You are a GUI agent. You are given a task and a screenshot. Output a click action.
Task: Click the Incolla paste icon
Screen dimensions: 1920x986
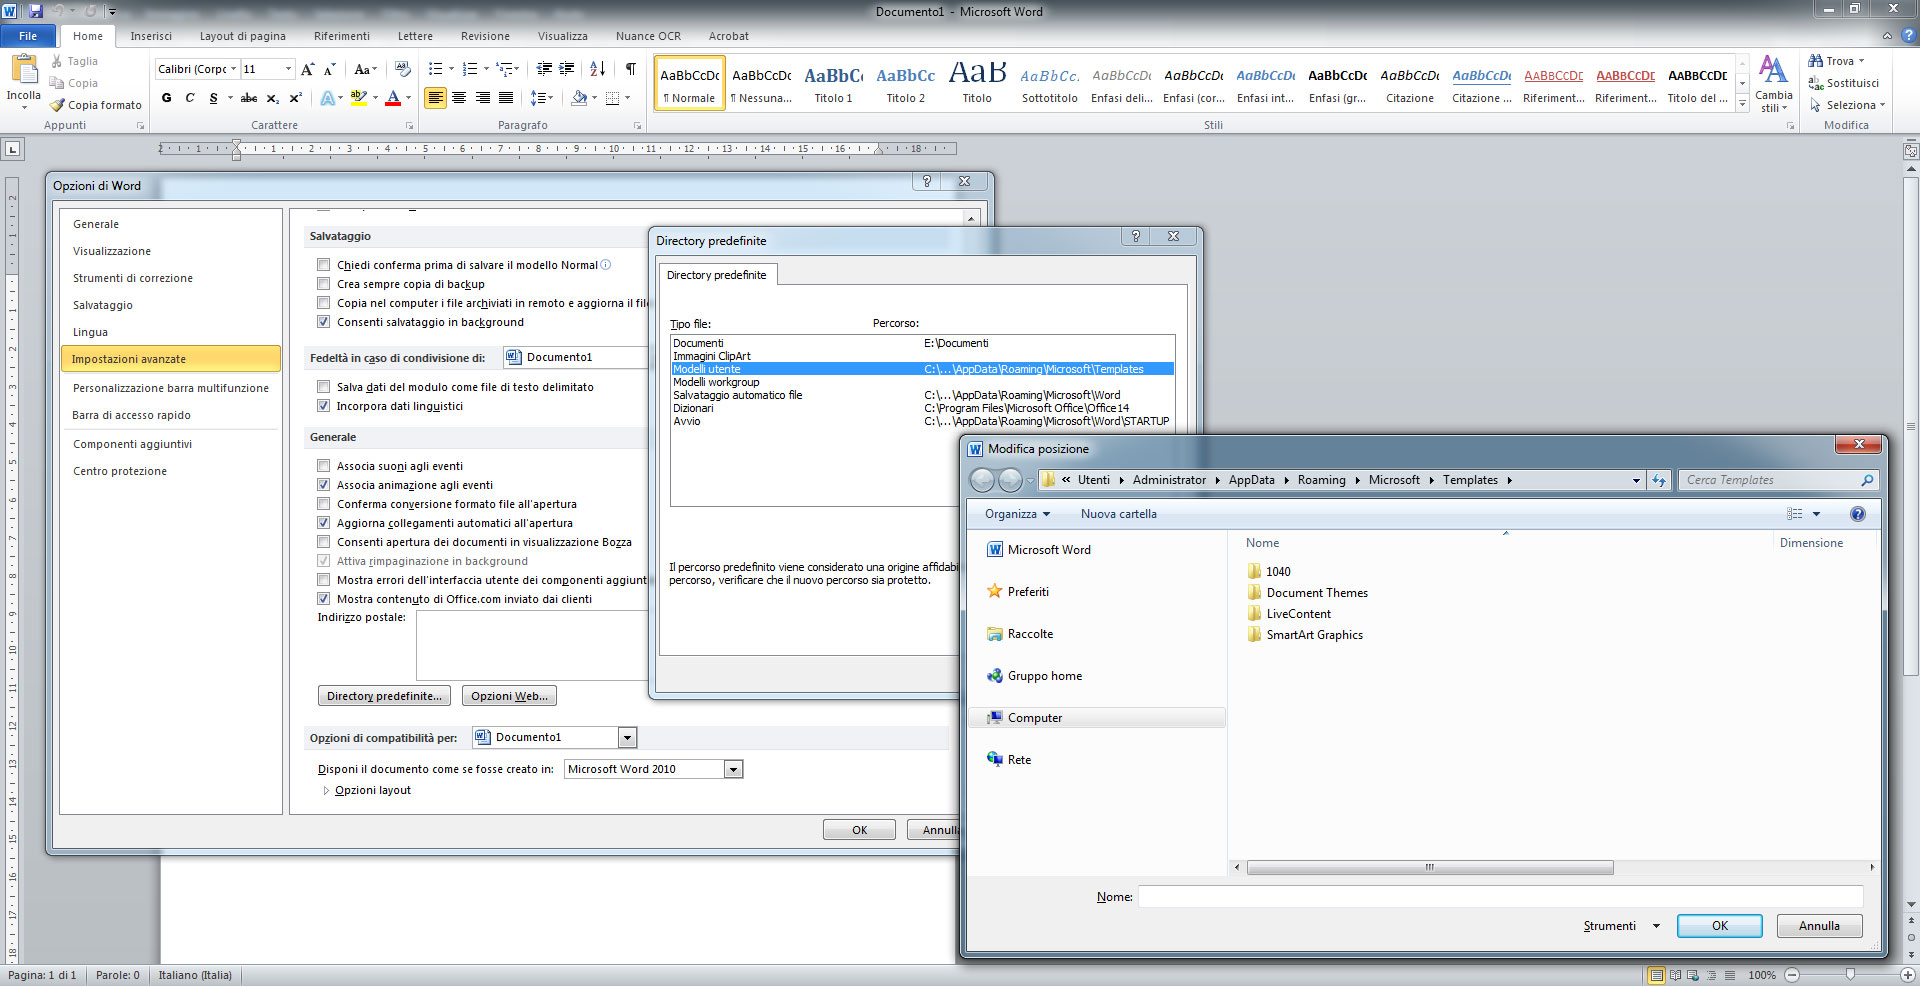23,70
